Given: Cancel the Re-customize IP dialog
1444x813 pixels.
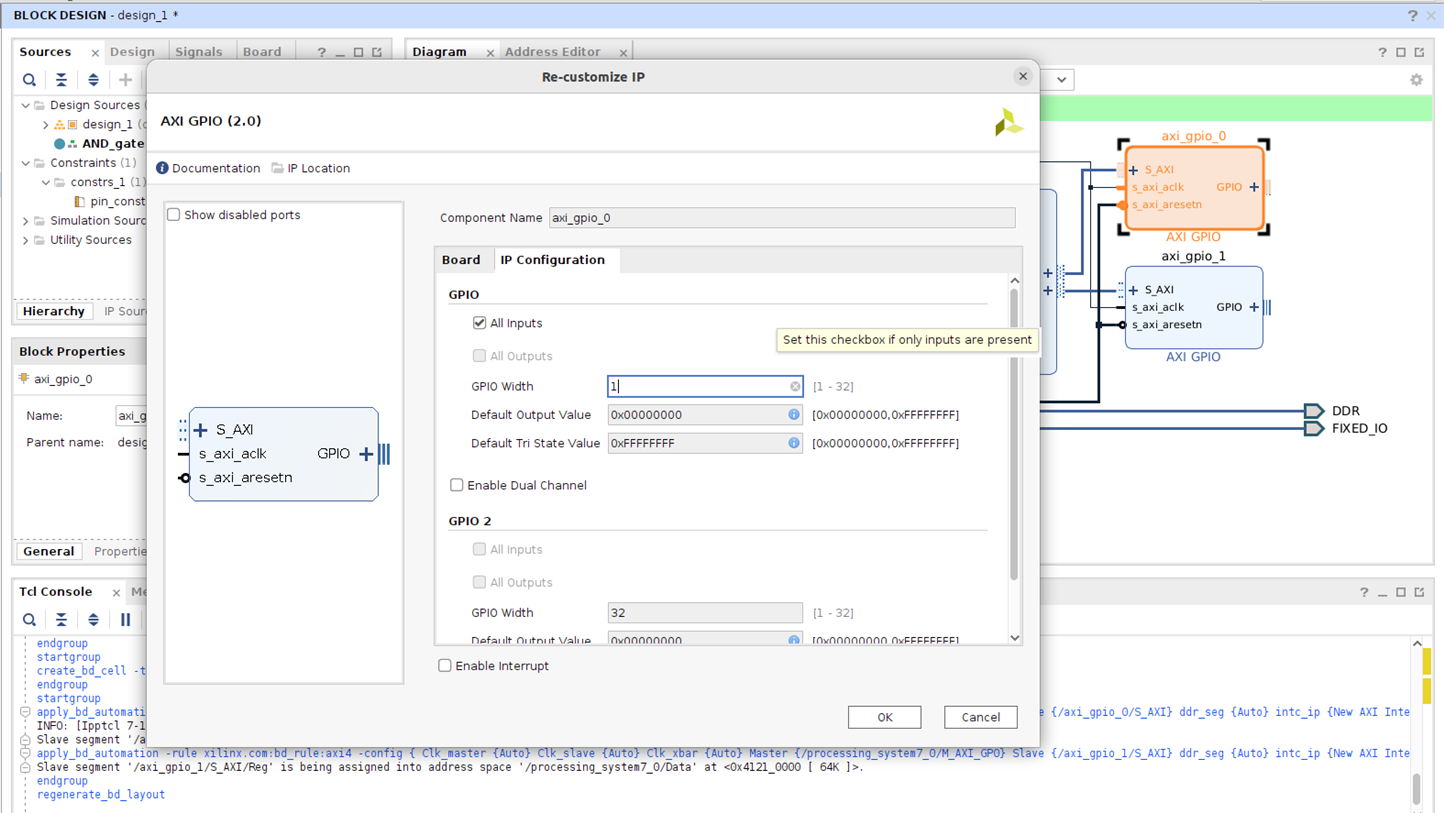Looking at the screenshot, I should [x=980, y=717].
